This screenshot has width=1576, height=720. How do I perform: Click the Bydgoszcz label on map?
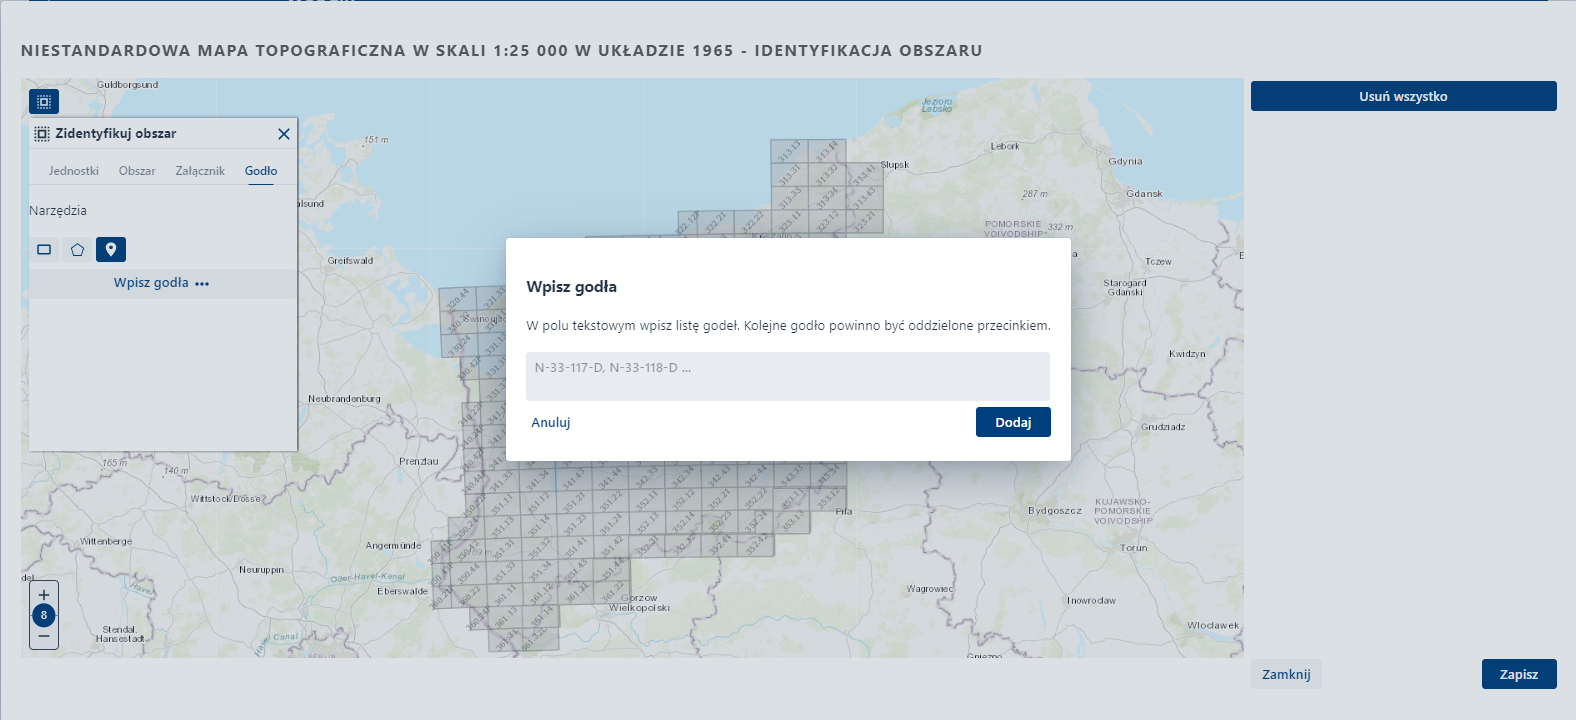pos(1055,511)
